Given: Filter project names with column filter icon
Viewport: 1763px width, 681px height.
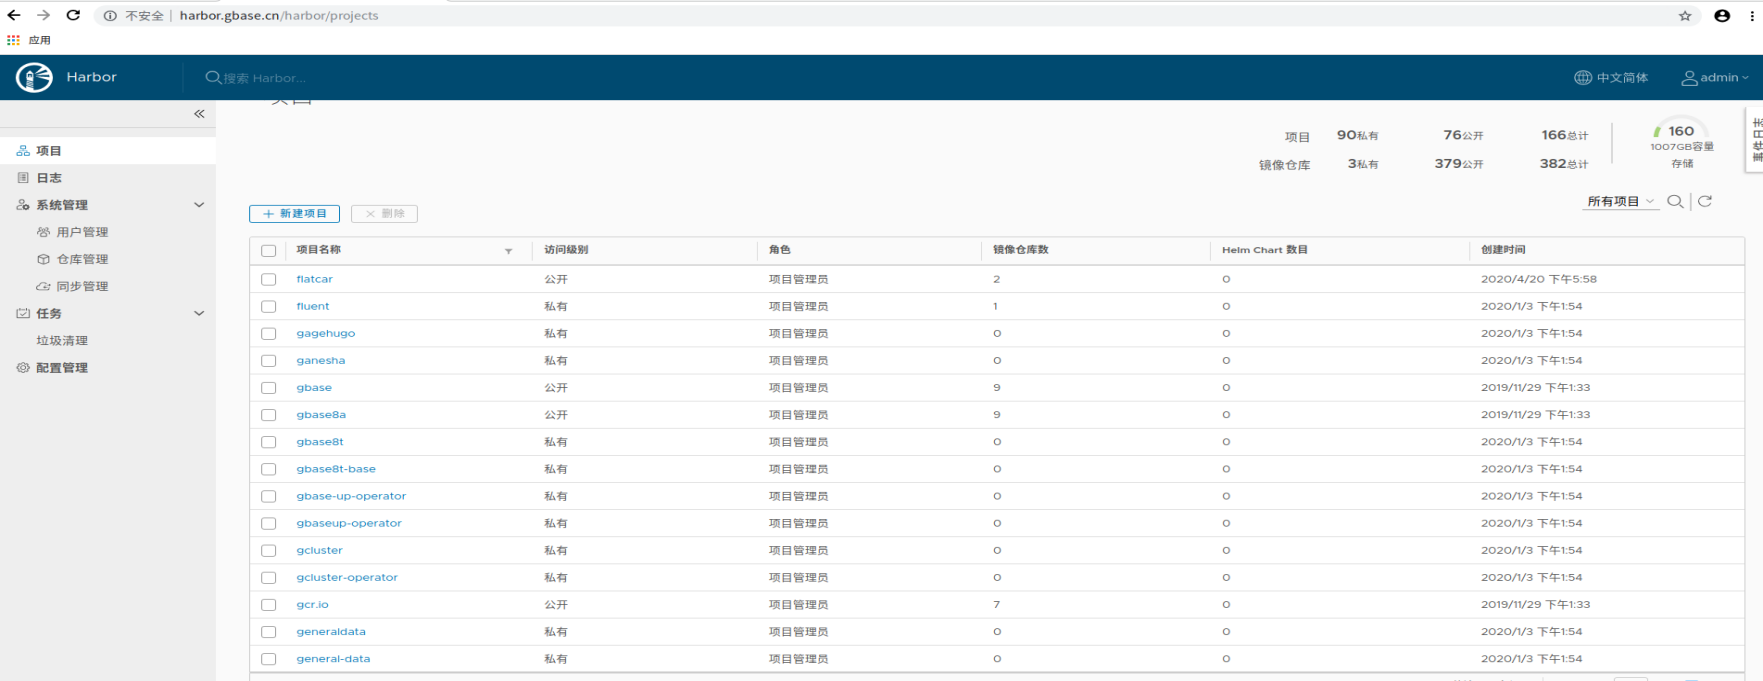Looking at the screenshot, I should pos(508,251).
